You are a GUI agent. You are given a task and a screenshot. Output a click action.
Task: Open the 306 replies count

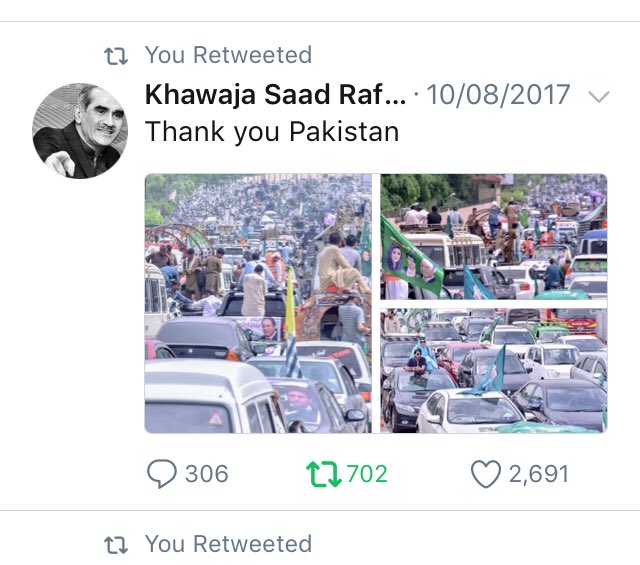207,474
